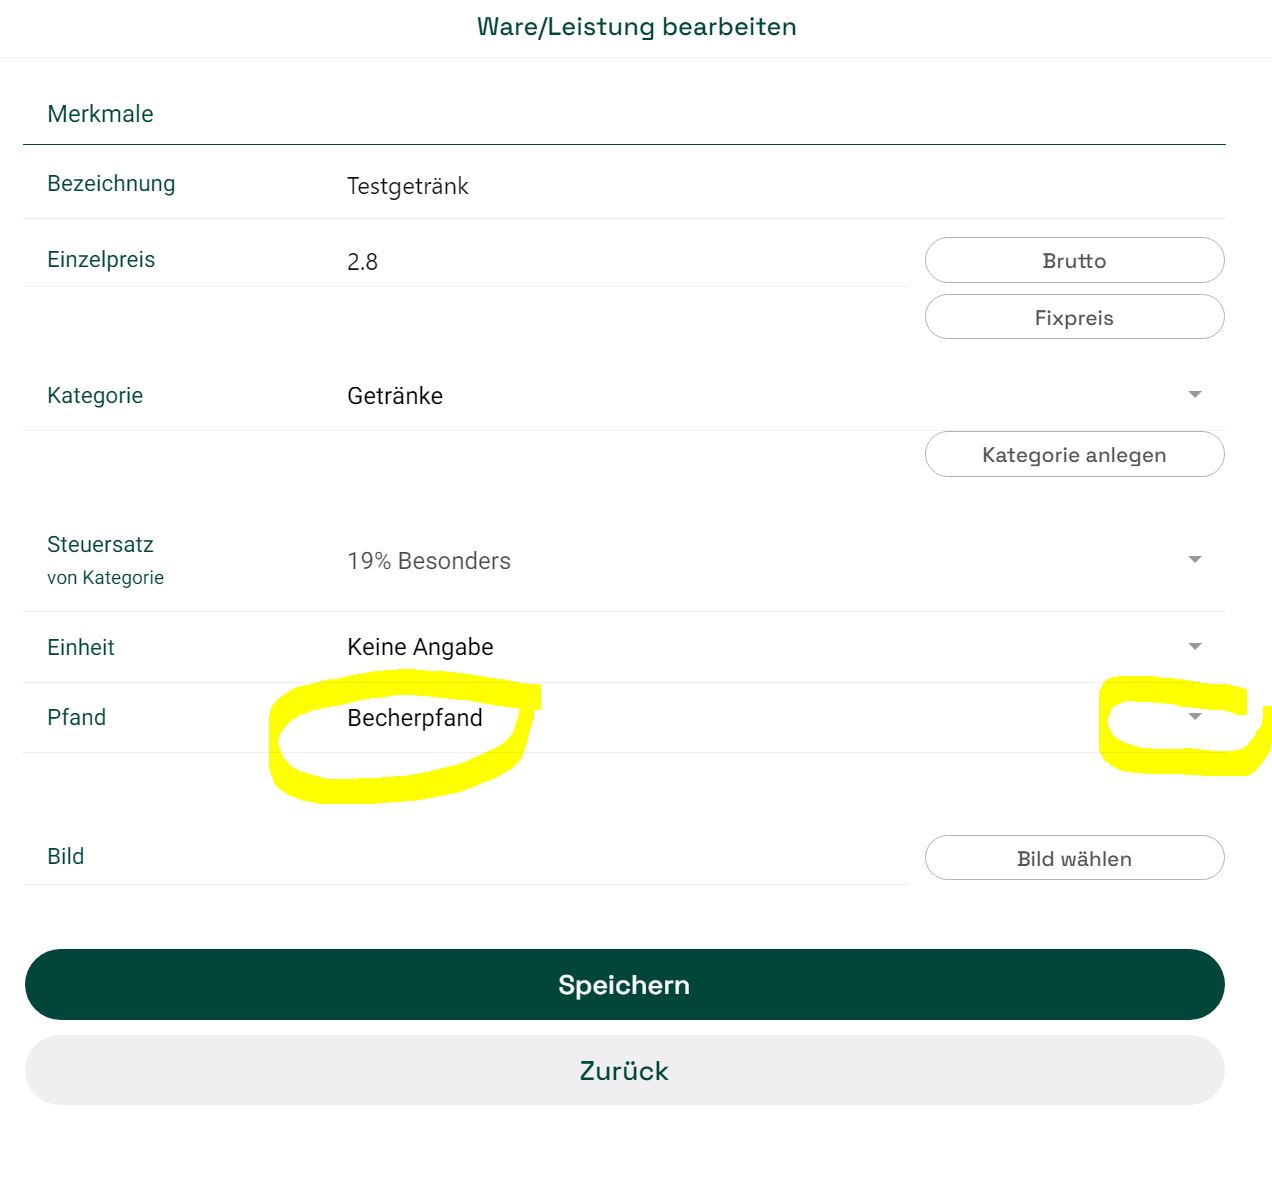Toggle the Brutto price button
1272x1185 pixels.
(1074, 260)
